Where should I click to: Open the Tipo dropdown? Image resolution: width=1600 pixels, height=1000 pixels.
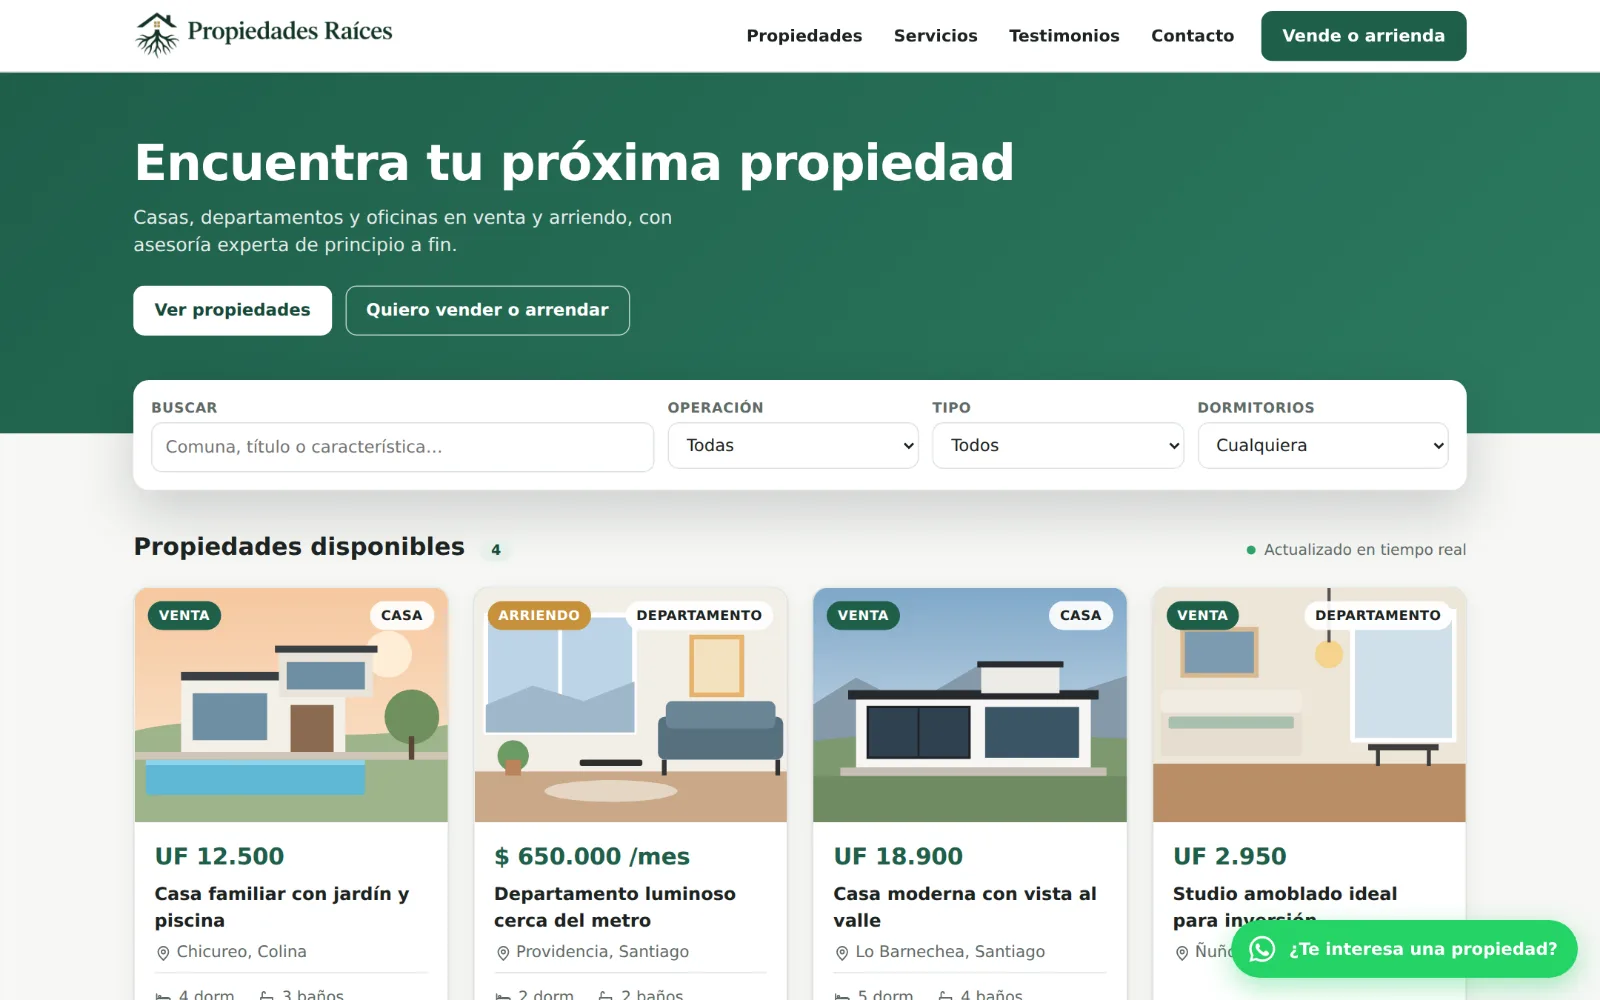[x=1058, y=446]
